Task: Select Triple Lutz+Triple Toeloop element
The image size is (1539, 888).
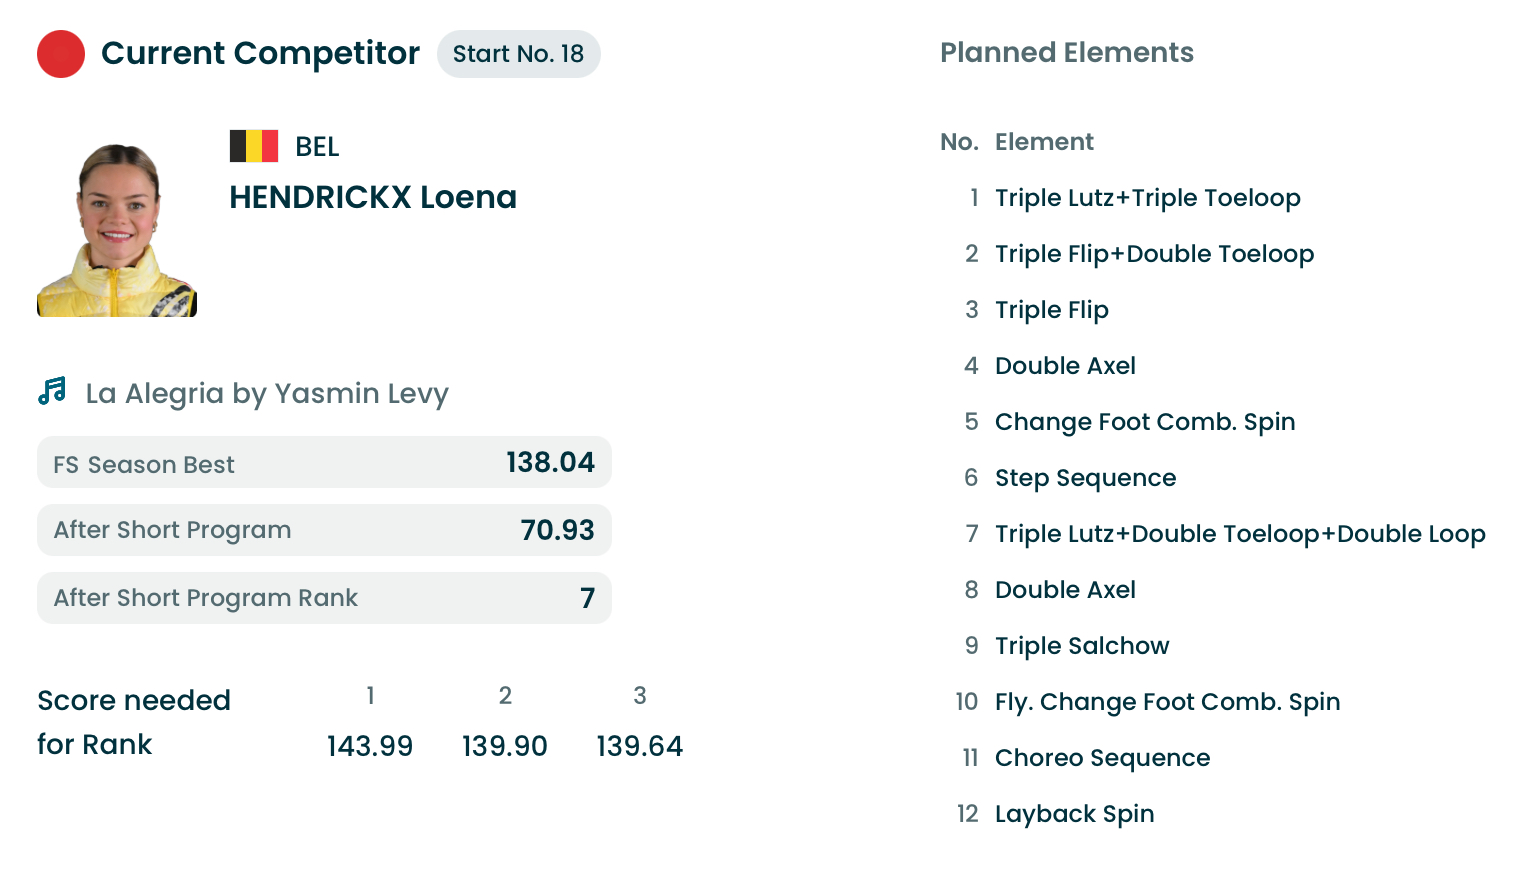Action: (x=1147, y=198)
